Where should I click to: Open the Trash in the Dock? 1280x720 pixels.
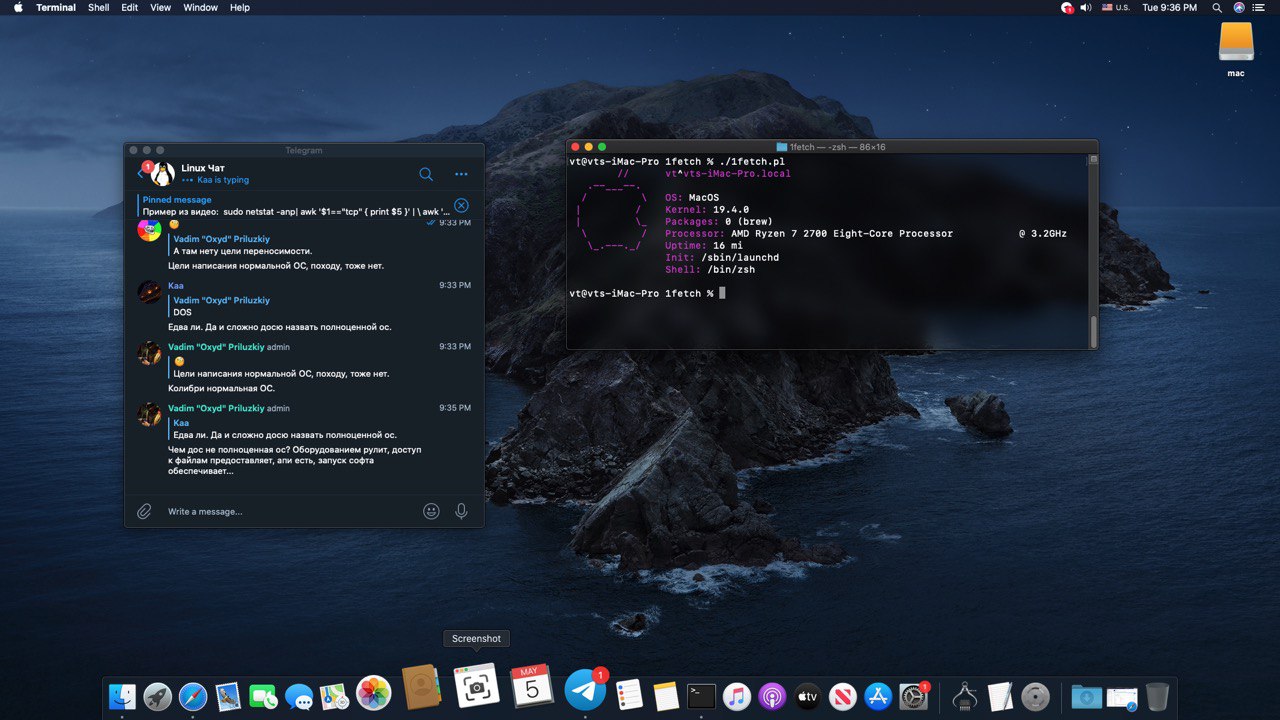coord(1157,696)
